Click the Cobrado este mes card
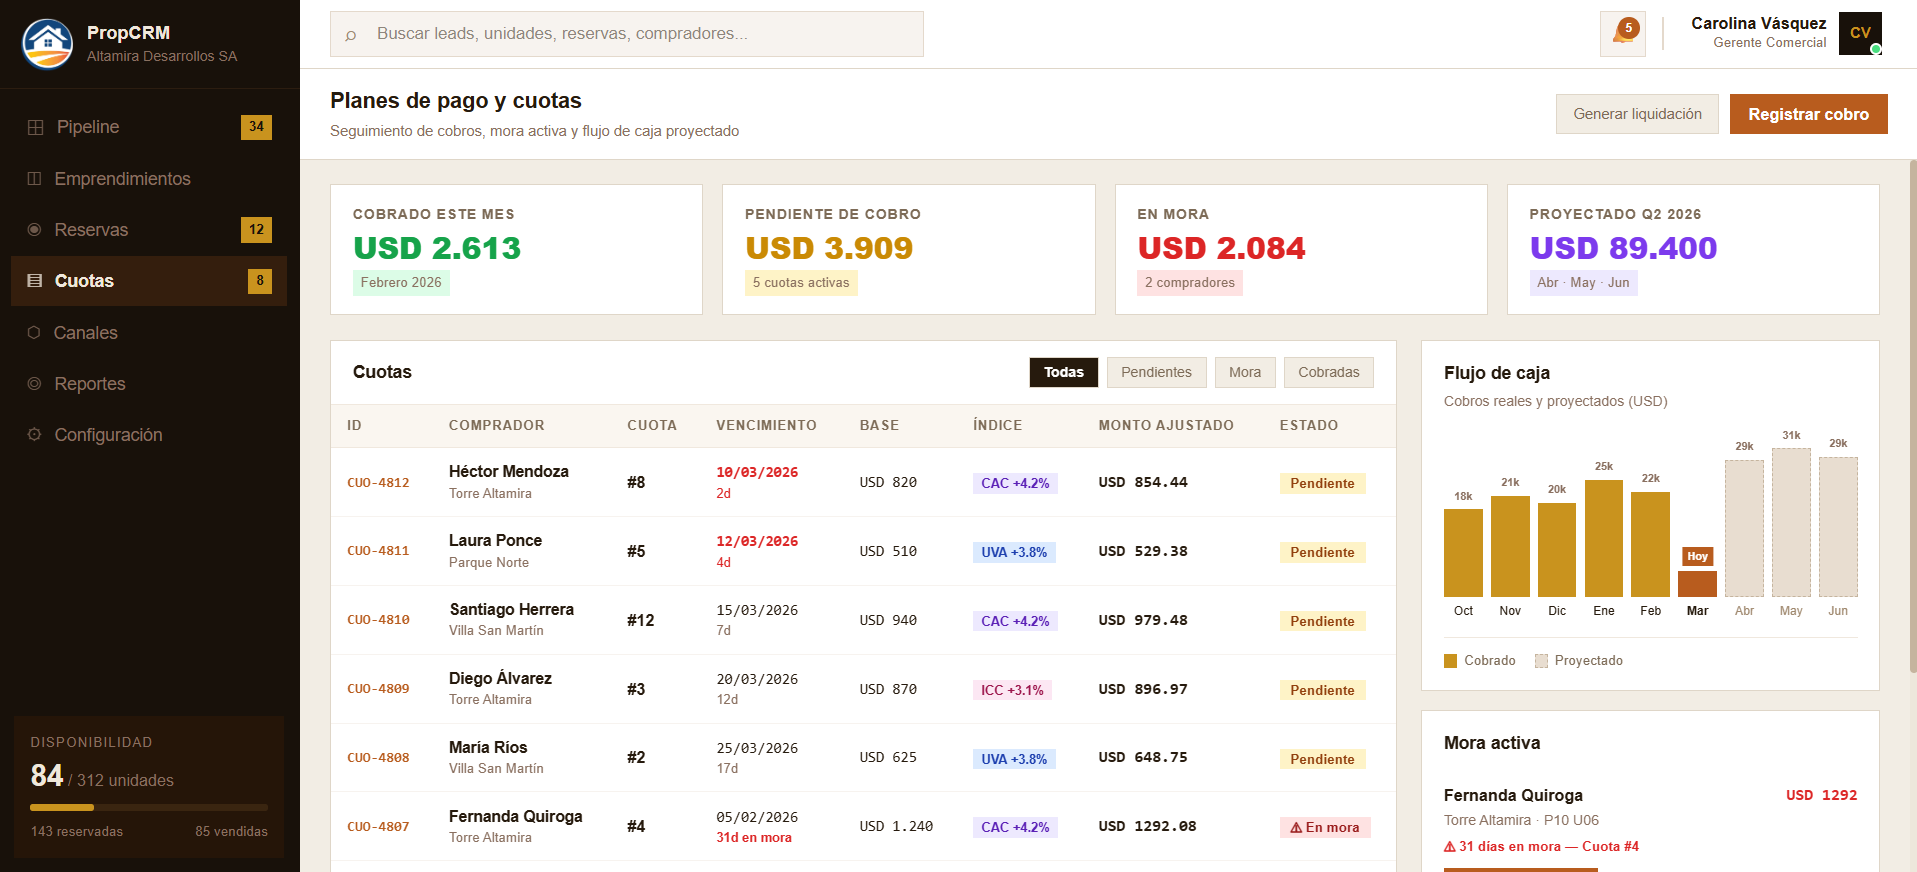The height and width of the screenshot is (872, 1917). [x=516, y=249]
